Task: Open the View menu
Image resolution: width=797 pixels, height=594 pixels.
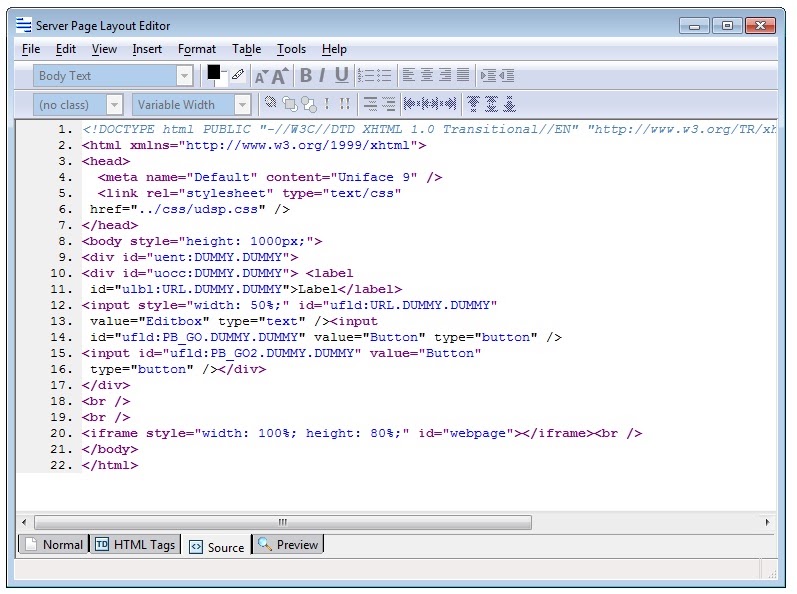Action: 104,49
